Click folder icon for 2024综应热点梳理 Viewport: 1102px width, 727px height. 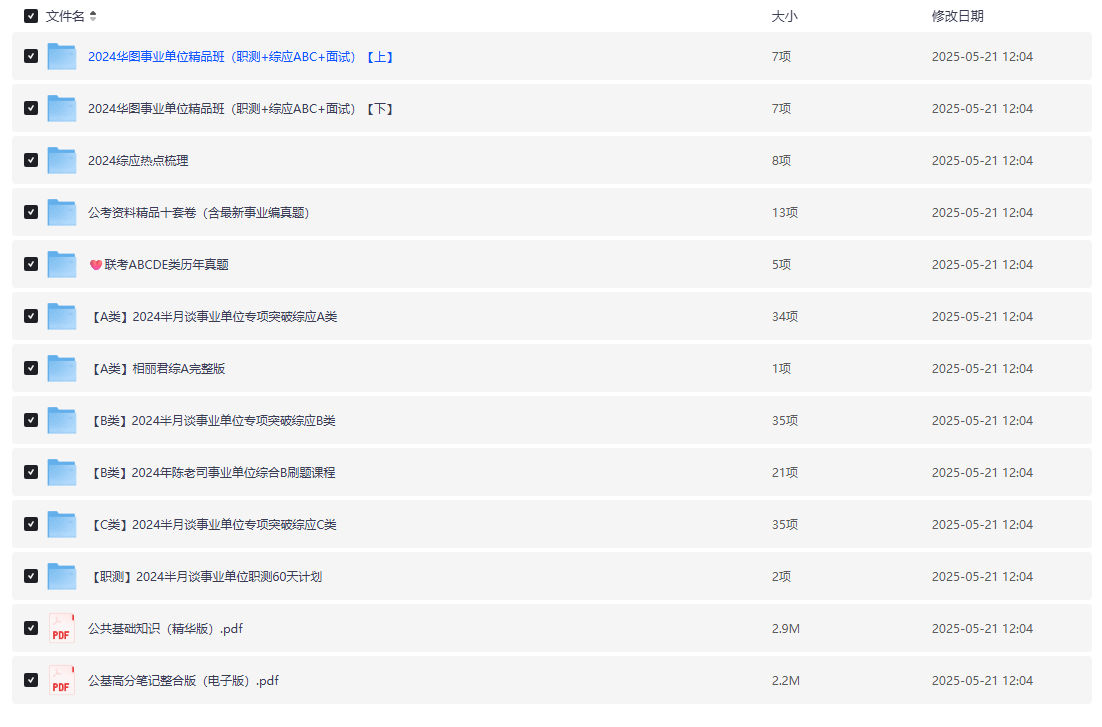(62, 160)
